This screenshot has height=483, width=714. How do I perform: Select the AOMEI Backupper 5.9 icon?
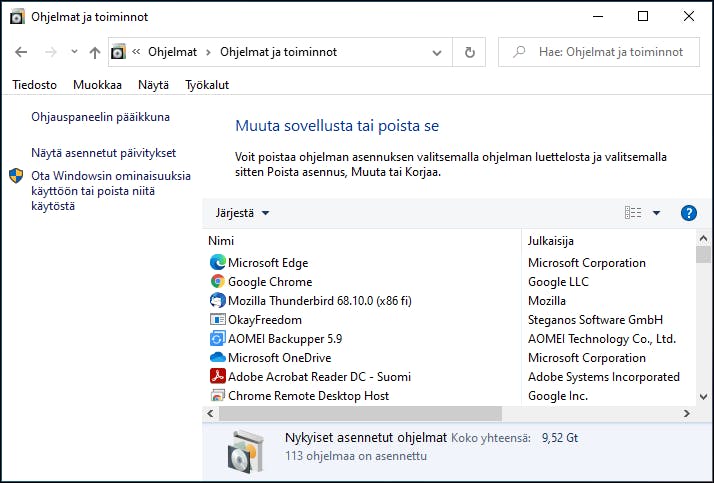point(218,339)
